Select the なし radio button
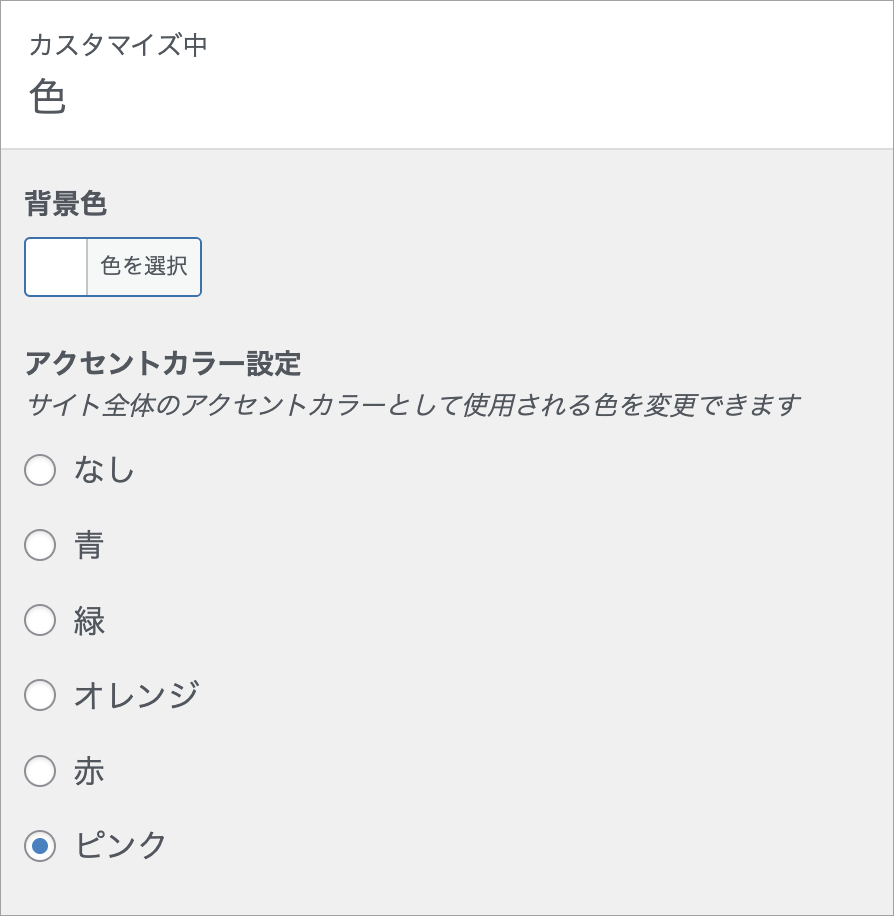 [40, 470]
